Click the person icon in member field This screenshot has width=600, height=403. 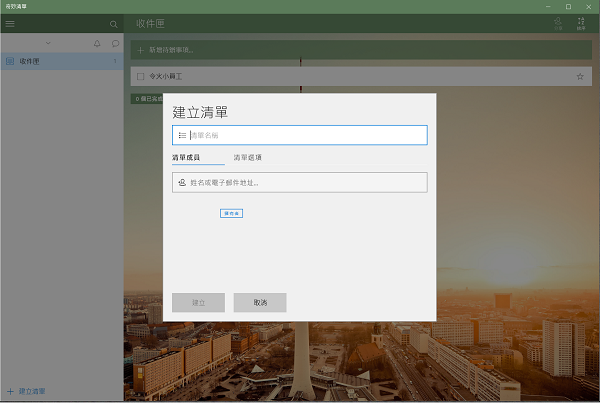point(182,183)
